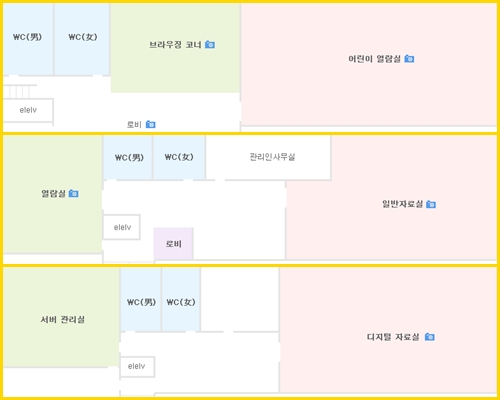Open the green 열람실 room's camera icon
The width and height of the screenshot is (500, 400).
click(x=74, y=193)
